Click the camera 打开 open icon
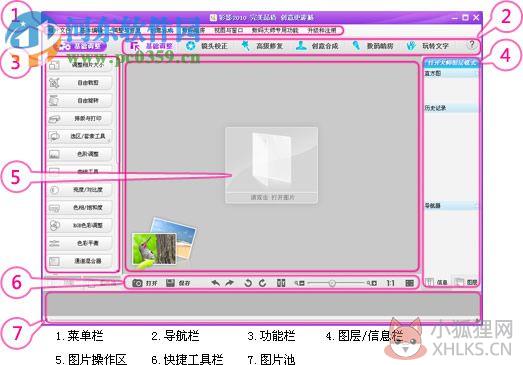 137,283
